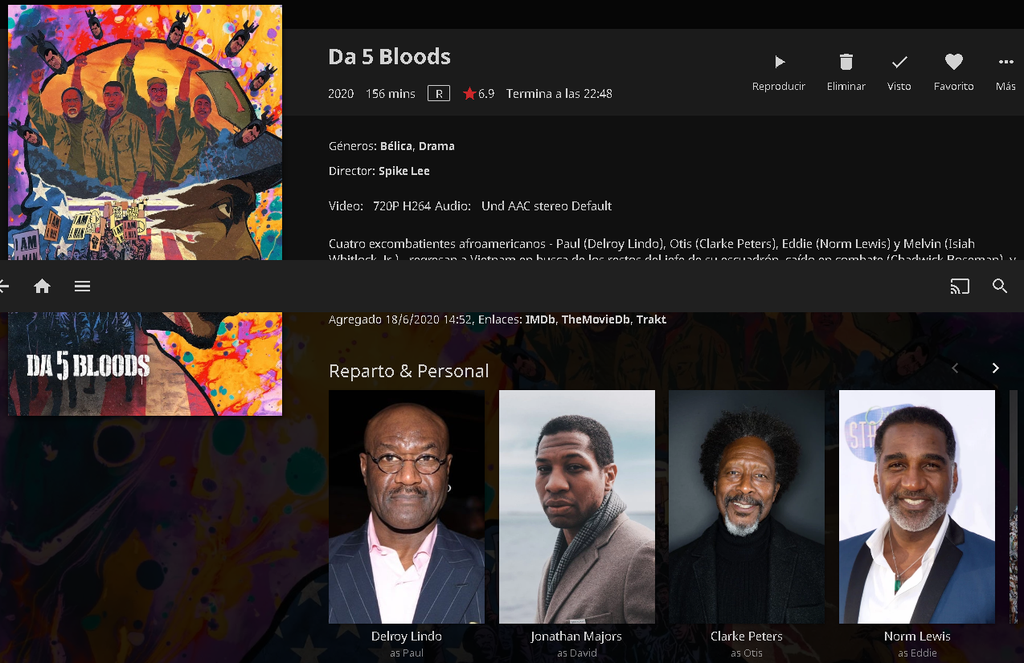The width and height of the screenshot is (1024, 663).
Task: Click the R rating badge
Action: pos(439,93)
